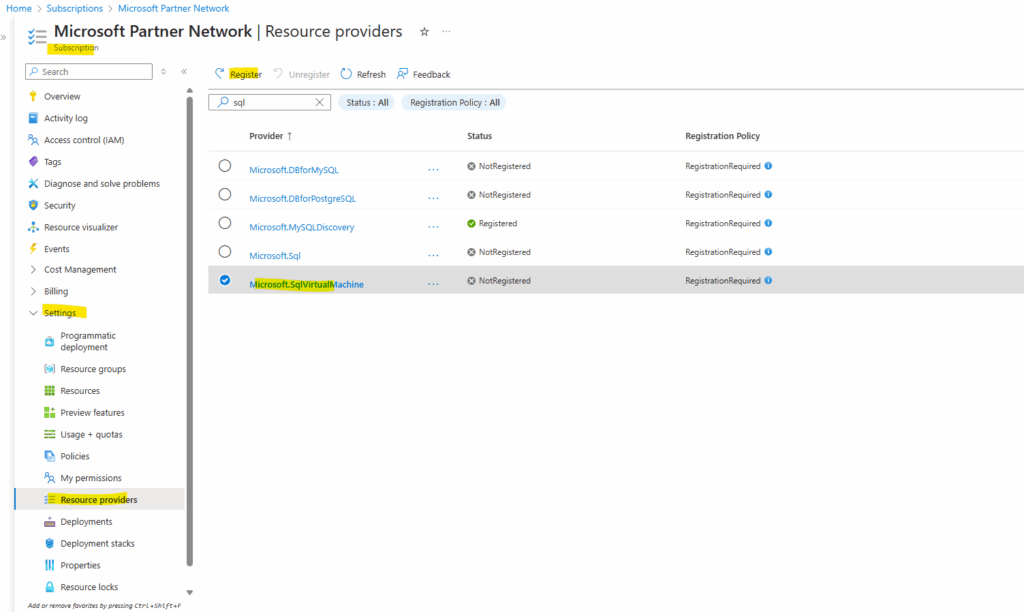Click the info icon in Microsoft.MySQLDiscovery row
Image resolution: width=1024 pixels, height=612 pixels.
[x=769, y=223]
